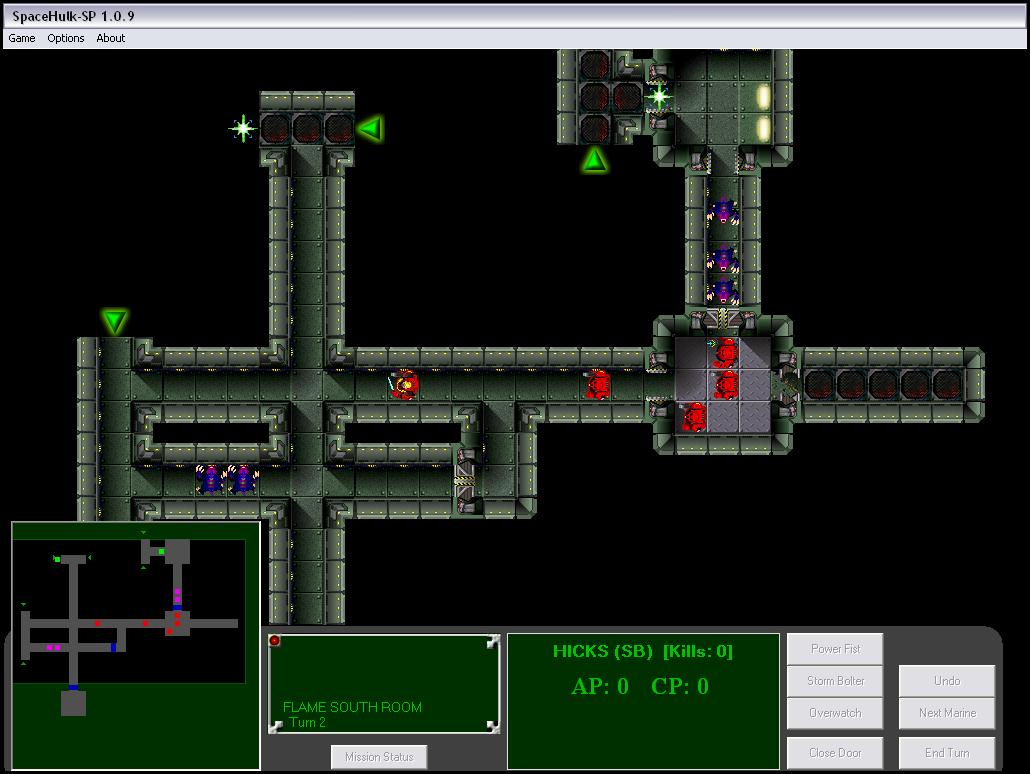Click the down-pointing green entry arrow
Screen dimensions: 1030x774
[x=114, y=321]
